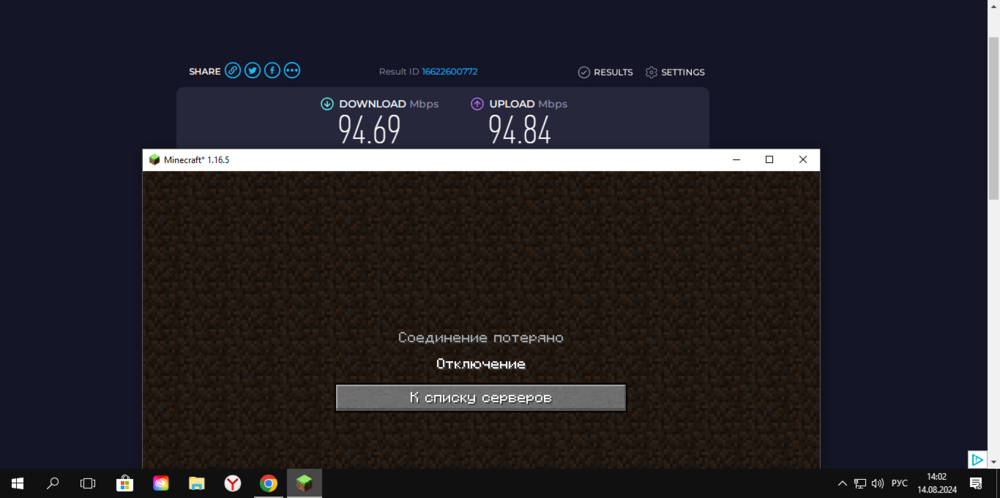Click the browser page vertical scrollbar
1000x498 pixels.
coord(994,118)
